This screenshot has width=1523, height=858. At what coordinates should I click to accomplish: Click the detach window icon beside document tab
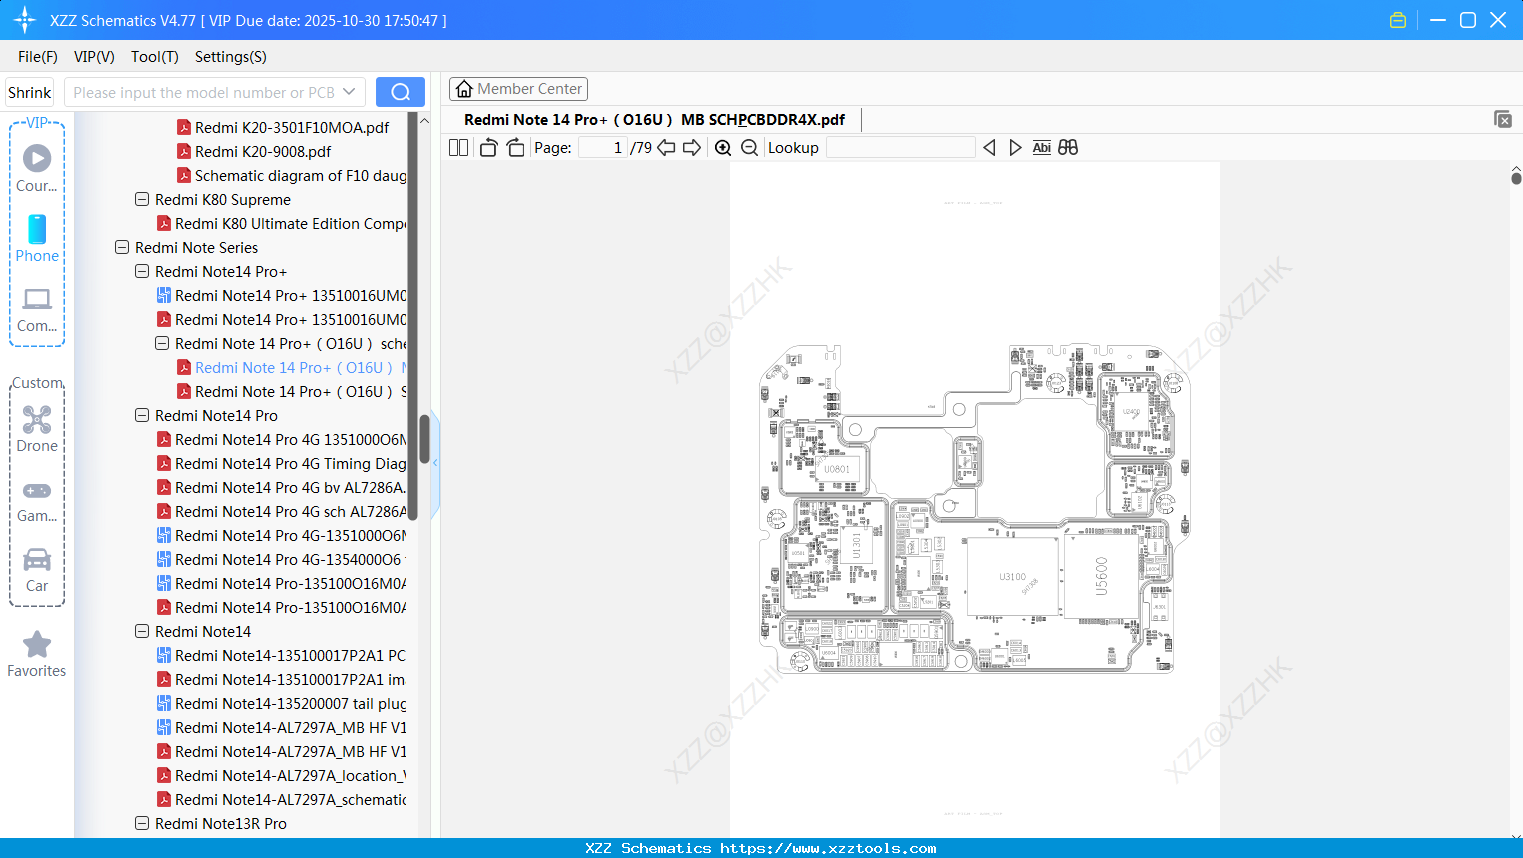tap(1503, 119)
